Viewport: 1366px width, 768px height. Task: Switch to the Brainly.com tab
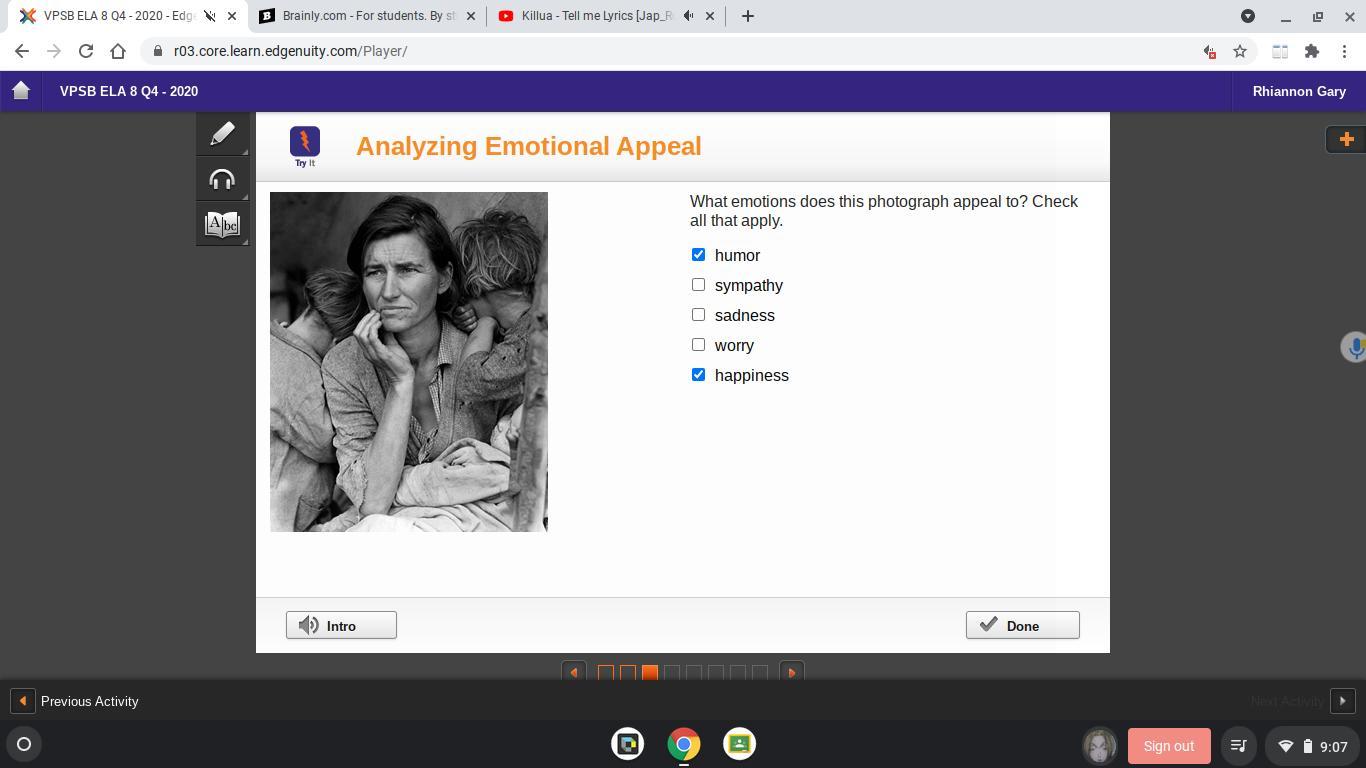tap(367, 16)
